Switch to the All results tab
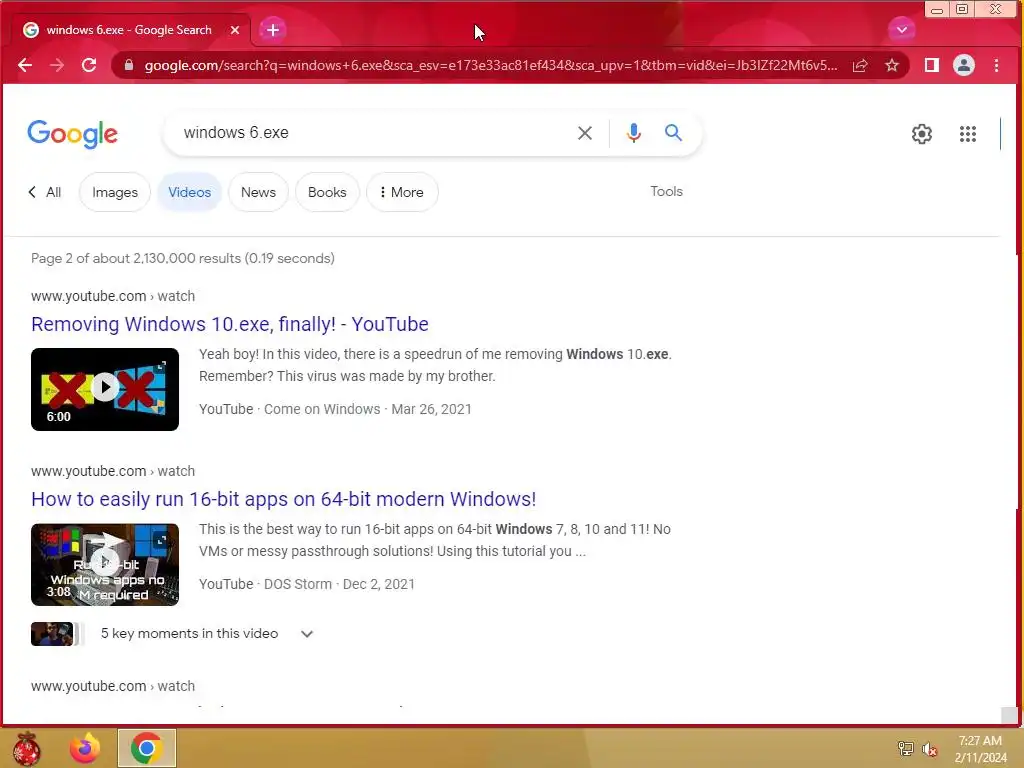 [45, 193]
